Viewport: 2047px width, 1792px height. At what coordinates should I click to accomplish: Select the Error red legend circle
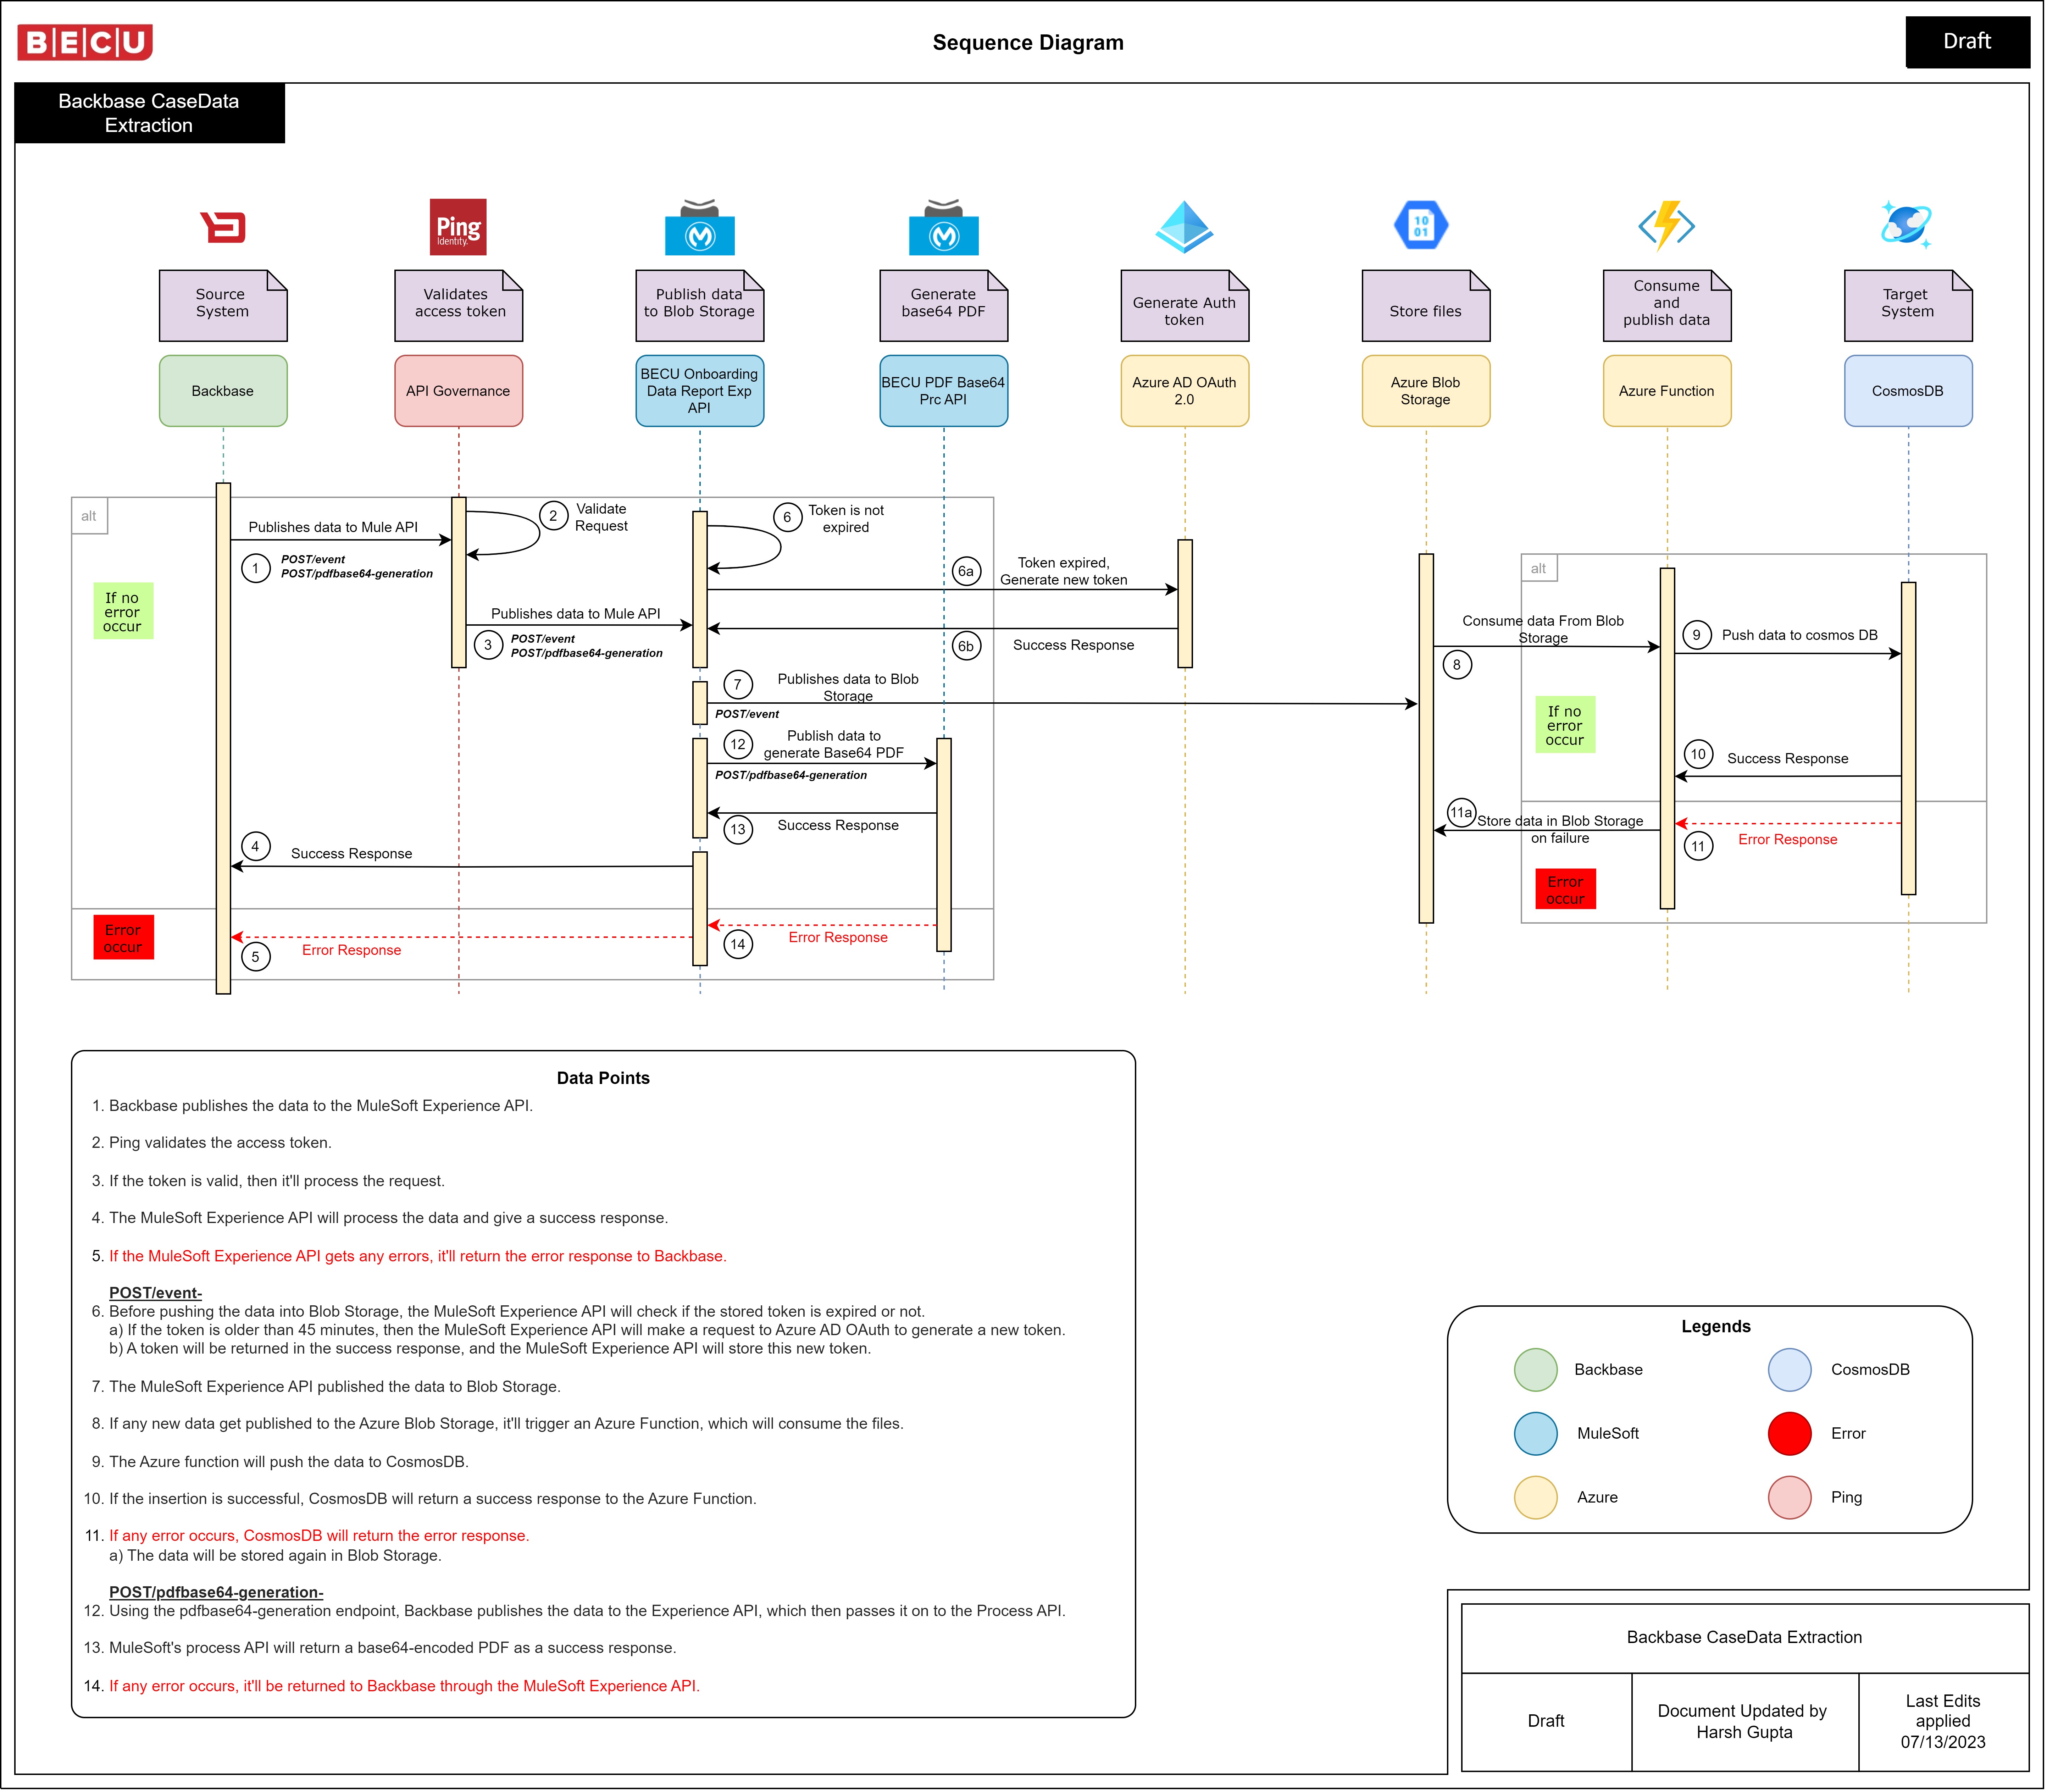(1790, 1434)
